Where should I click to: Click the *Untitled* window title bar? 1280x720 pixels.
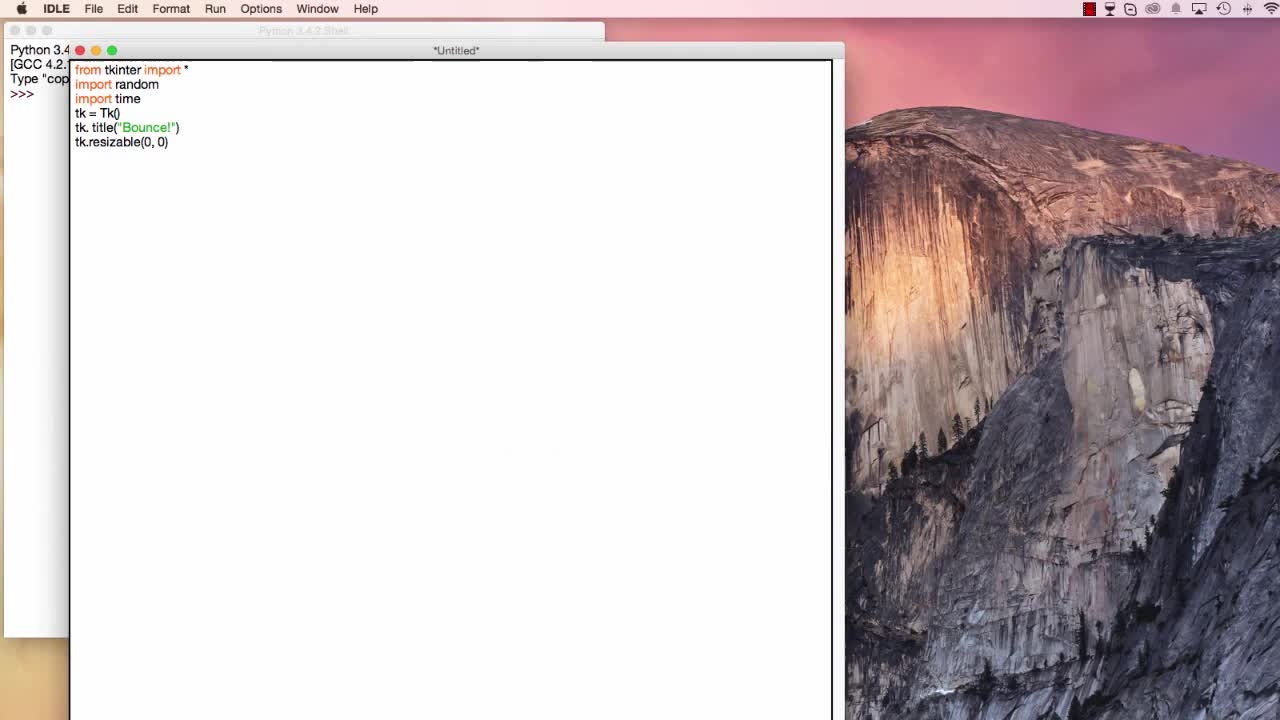[x=456, y=50]
